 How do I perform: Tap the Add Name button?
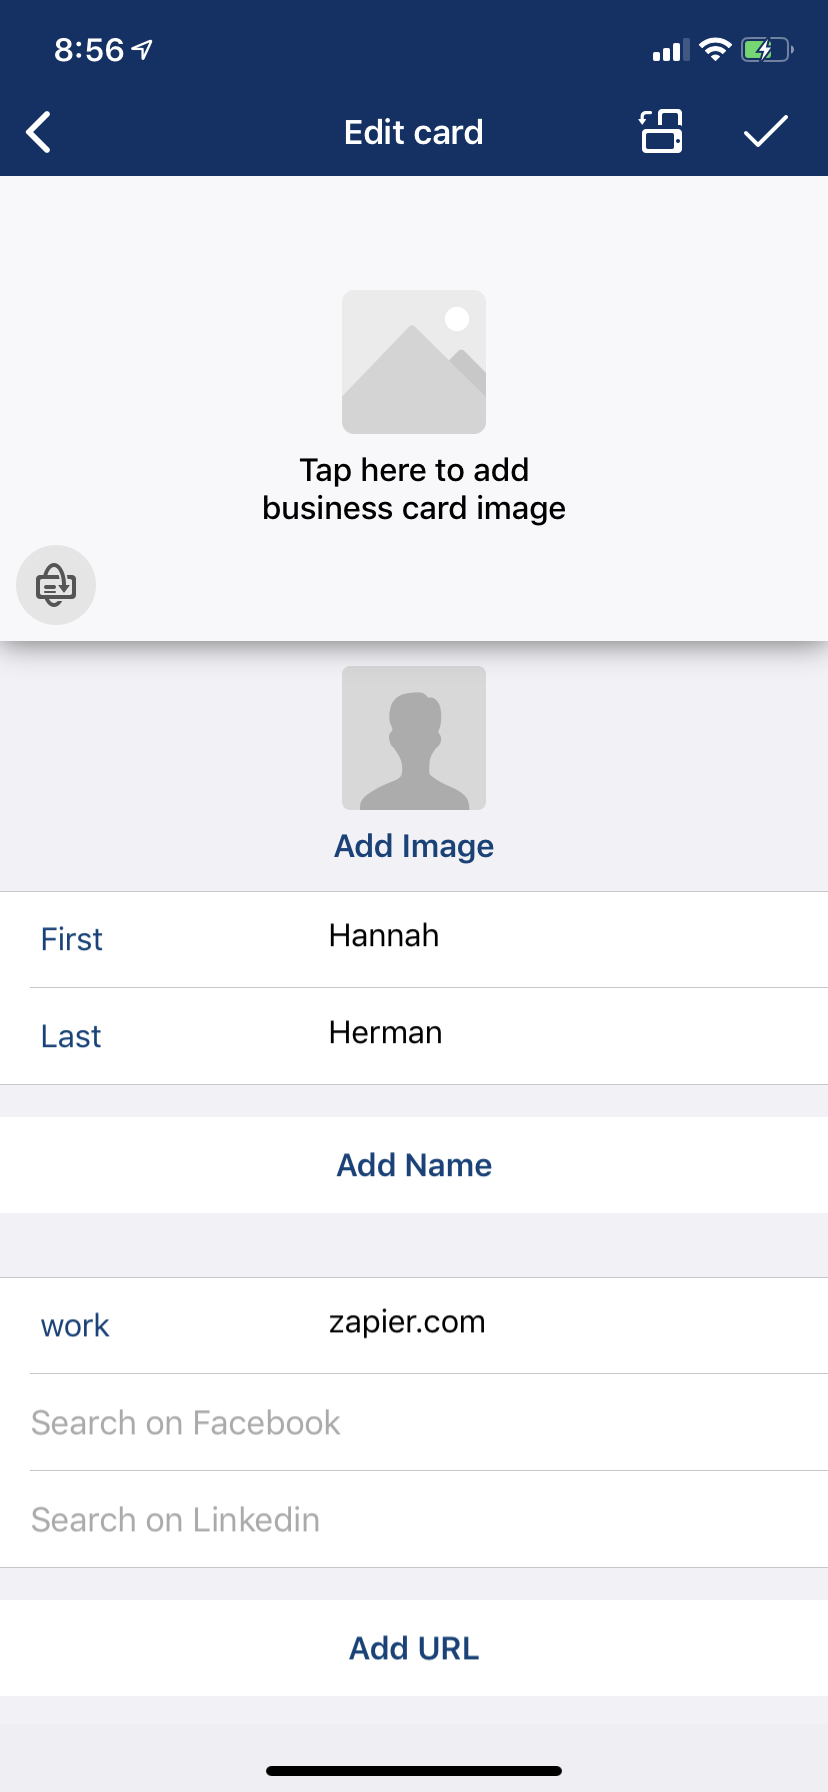pyautogui.click(x=414, y=1165)
